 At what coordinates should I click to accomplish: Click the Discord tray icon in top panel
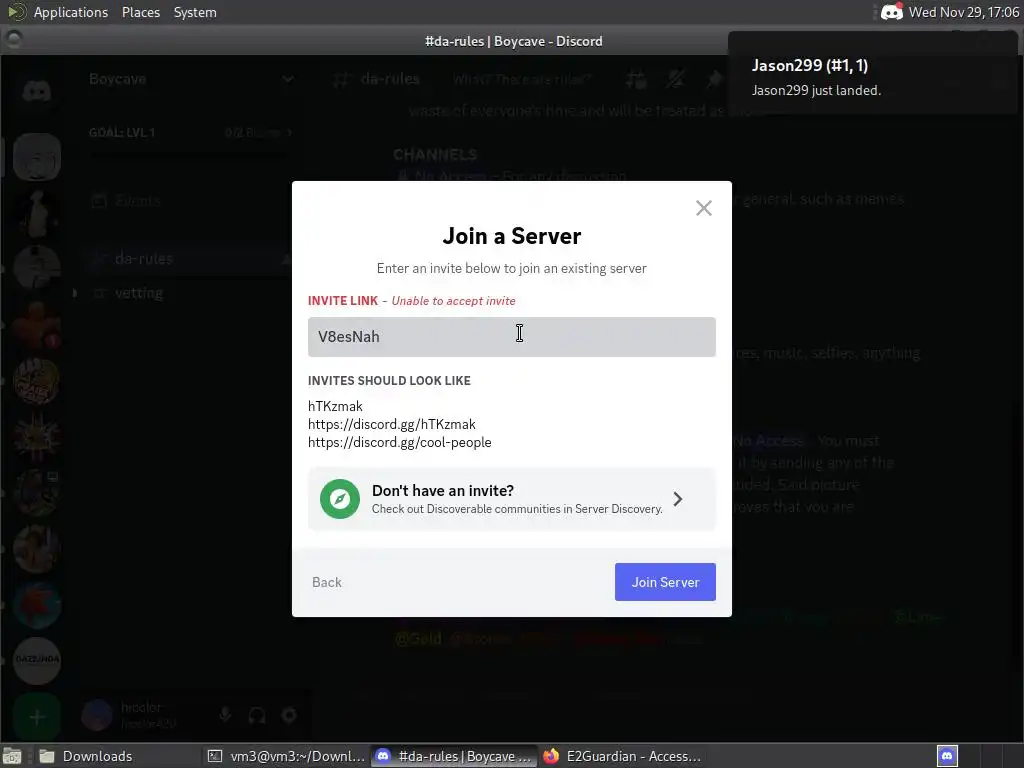click(x=891, y=12)
